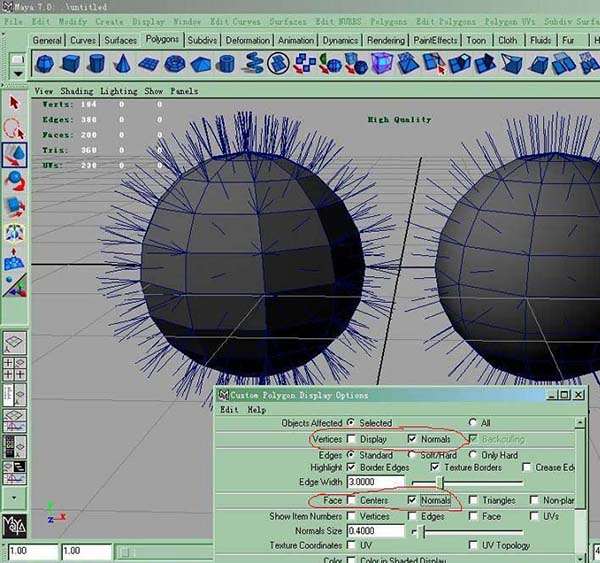Switch to the Rendering shelf tab

coord(386,40)
